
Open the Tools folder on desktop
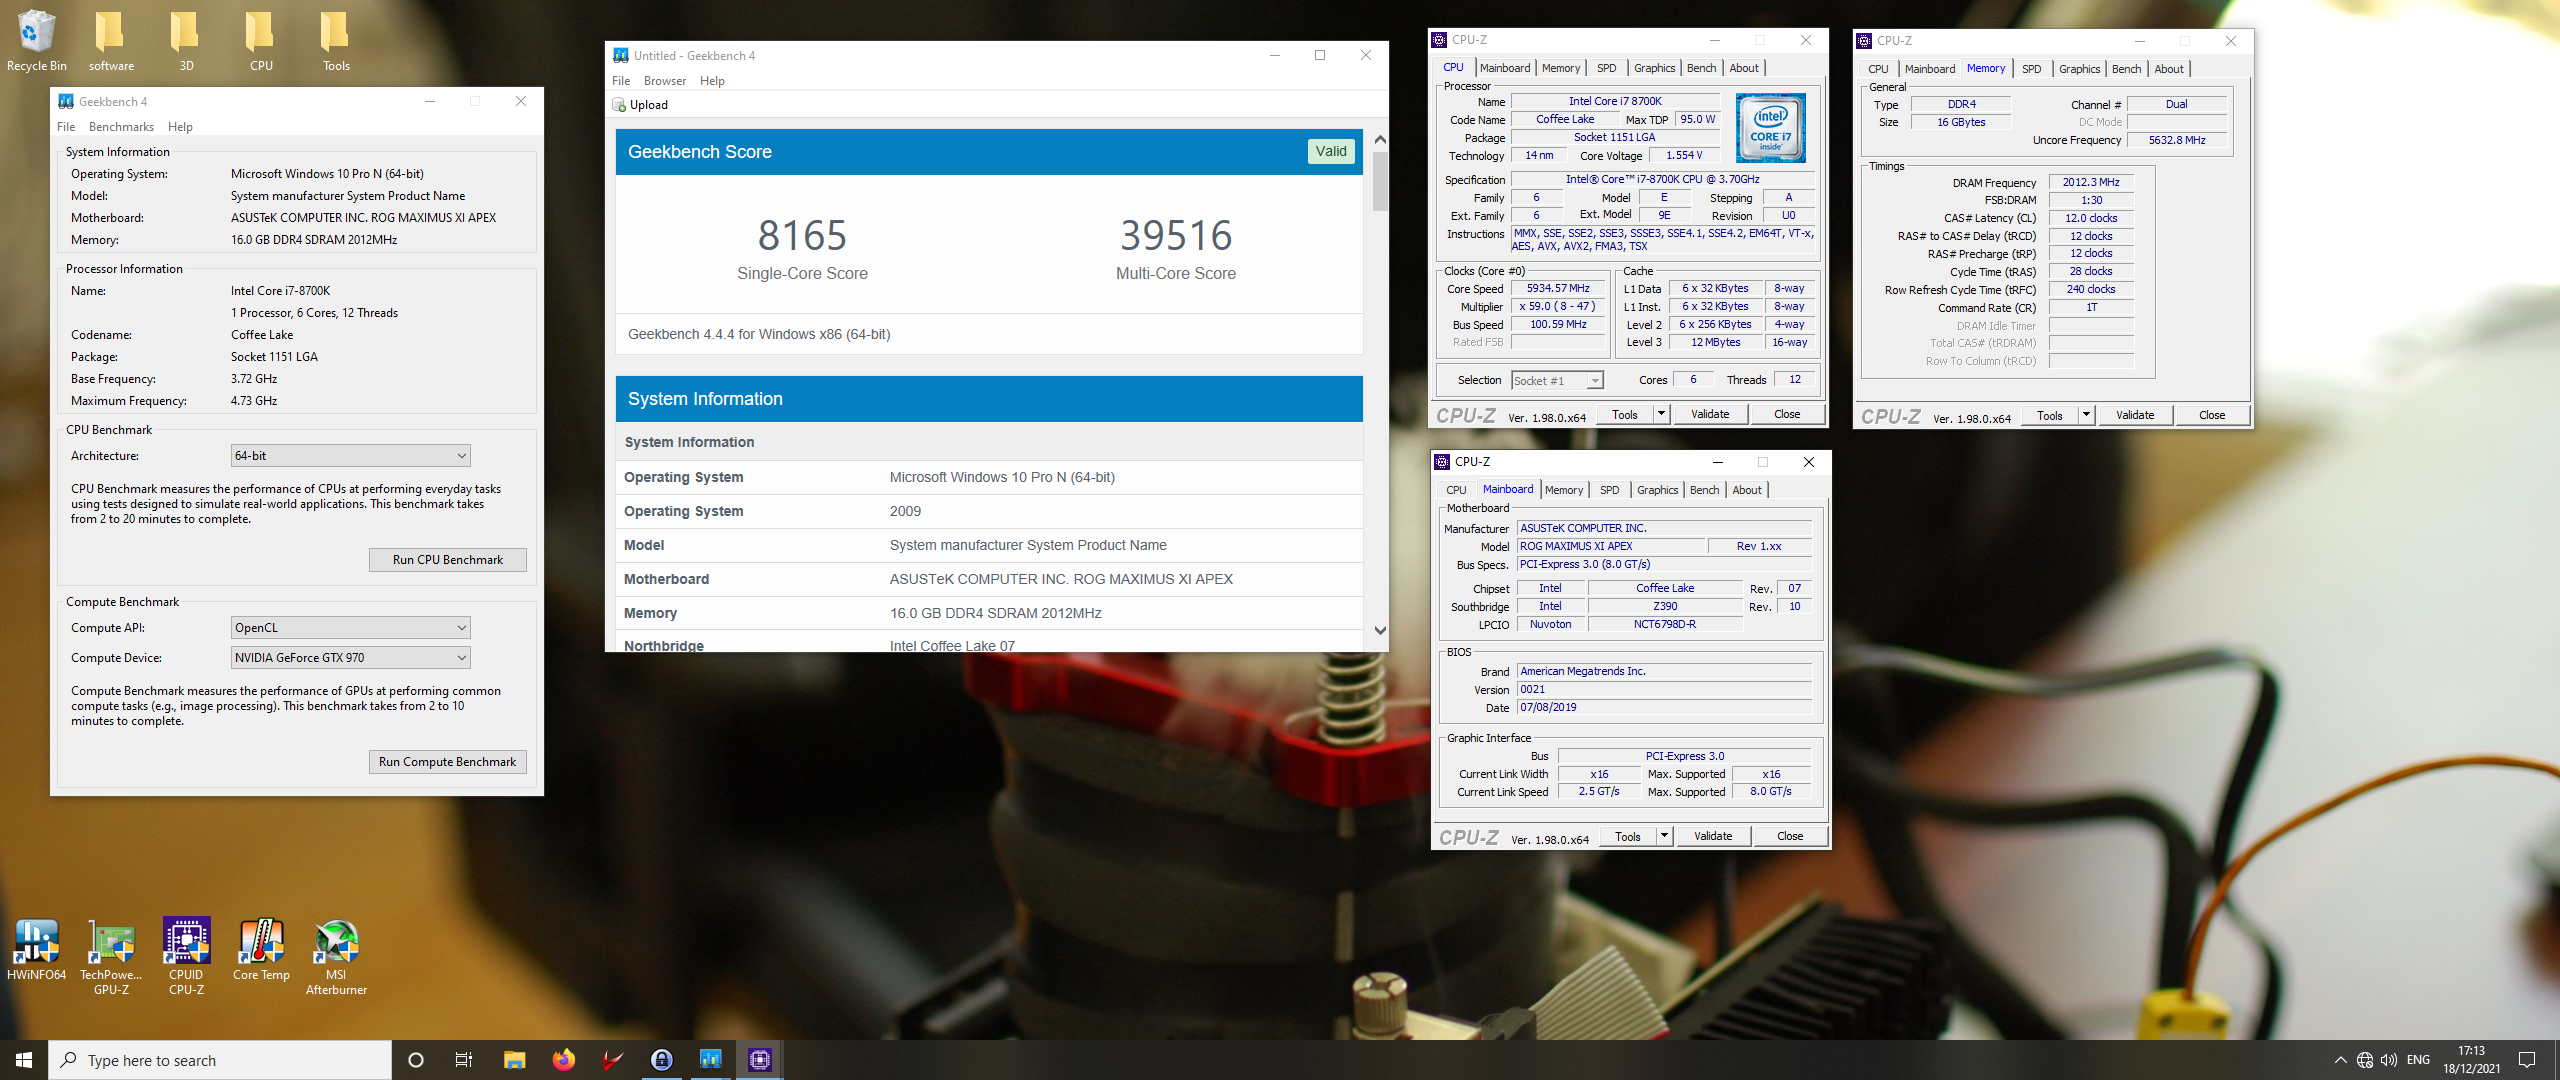tap(336, 40)
